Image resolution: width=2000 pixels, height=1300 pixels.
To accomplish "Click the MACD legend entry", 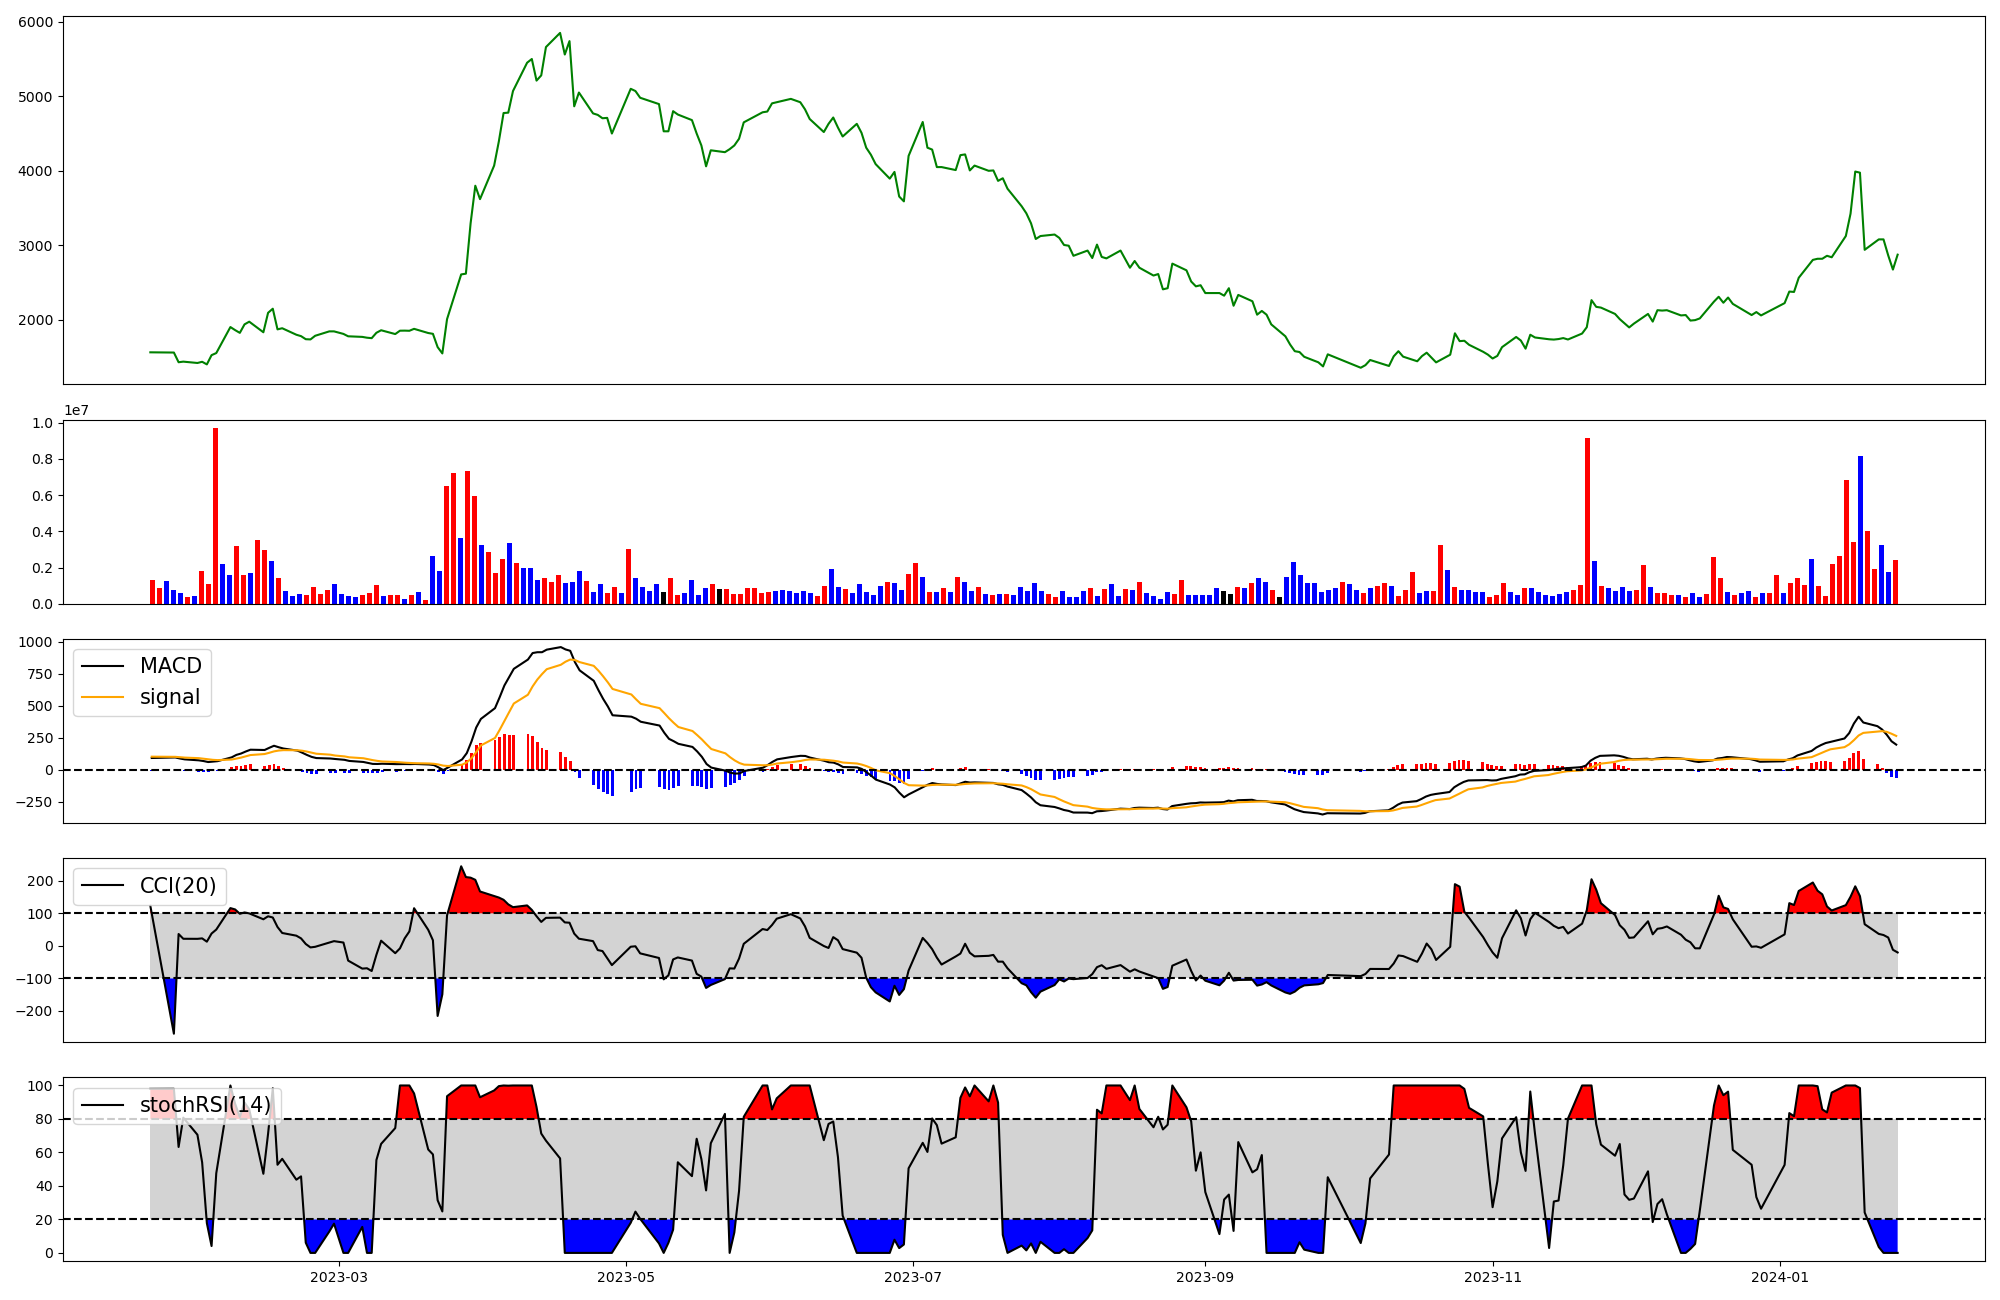I will click(x=170, y=666).
